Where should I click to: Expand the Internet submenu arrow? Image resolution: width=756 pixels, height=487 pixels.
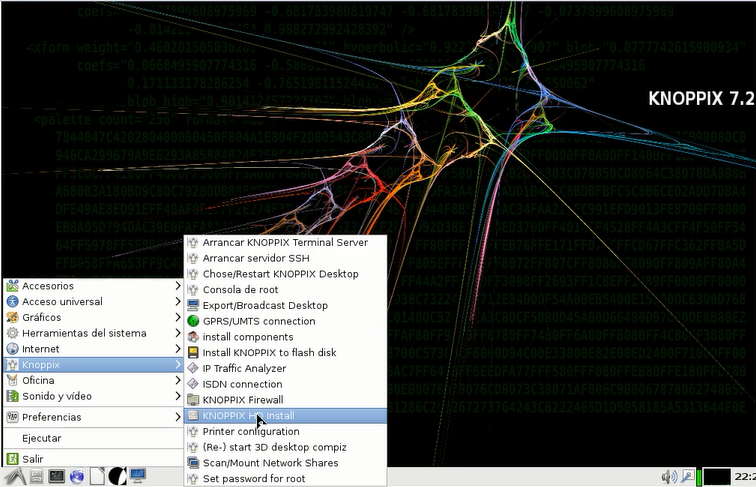click(178, 349)
